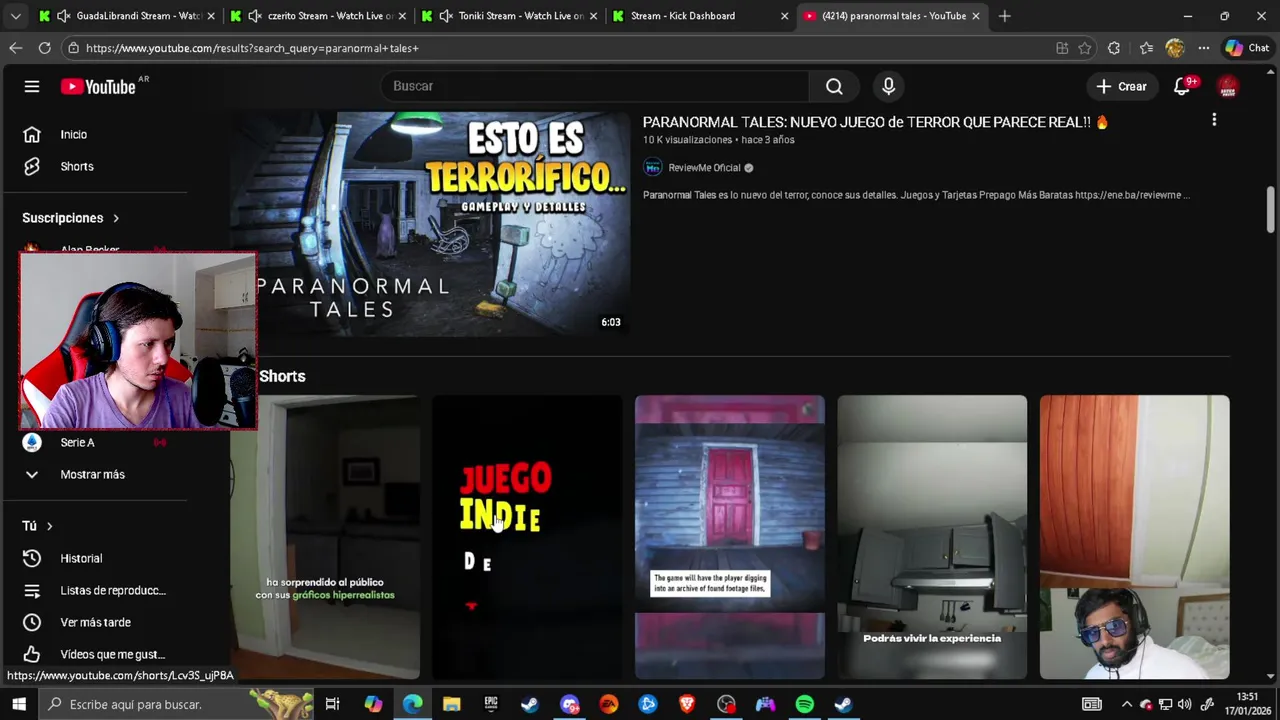Open Epic Games Launcher from taskbar

pyautogui.click(x=491, y=704)
